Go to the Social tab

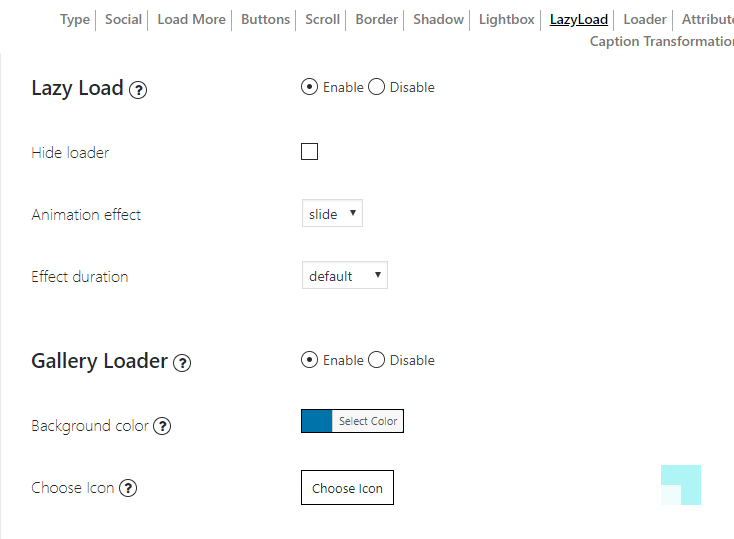click(123, 19)
